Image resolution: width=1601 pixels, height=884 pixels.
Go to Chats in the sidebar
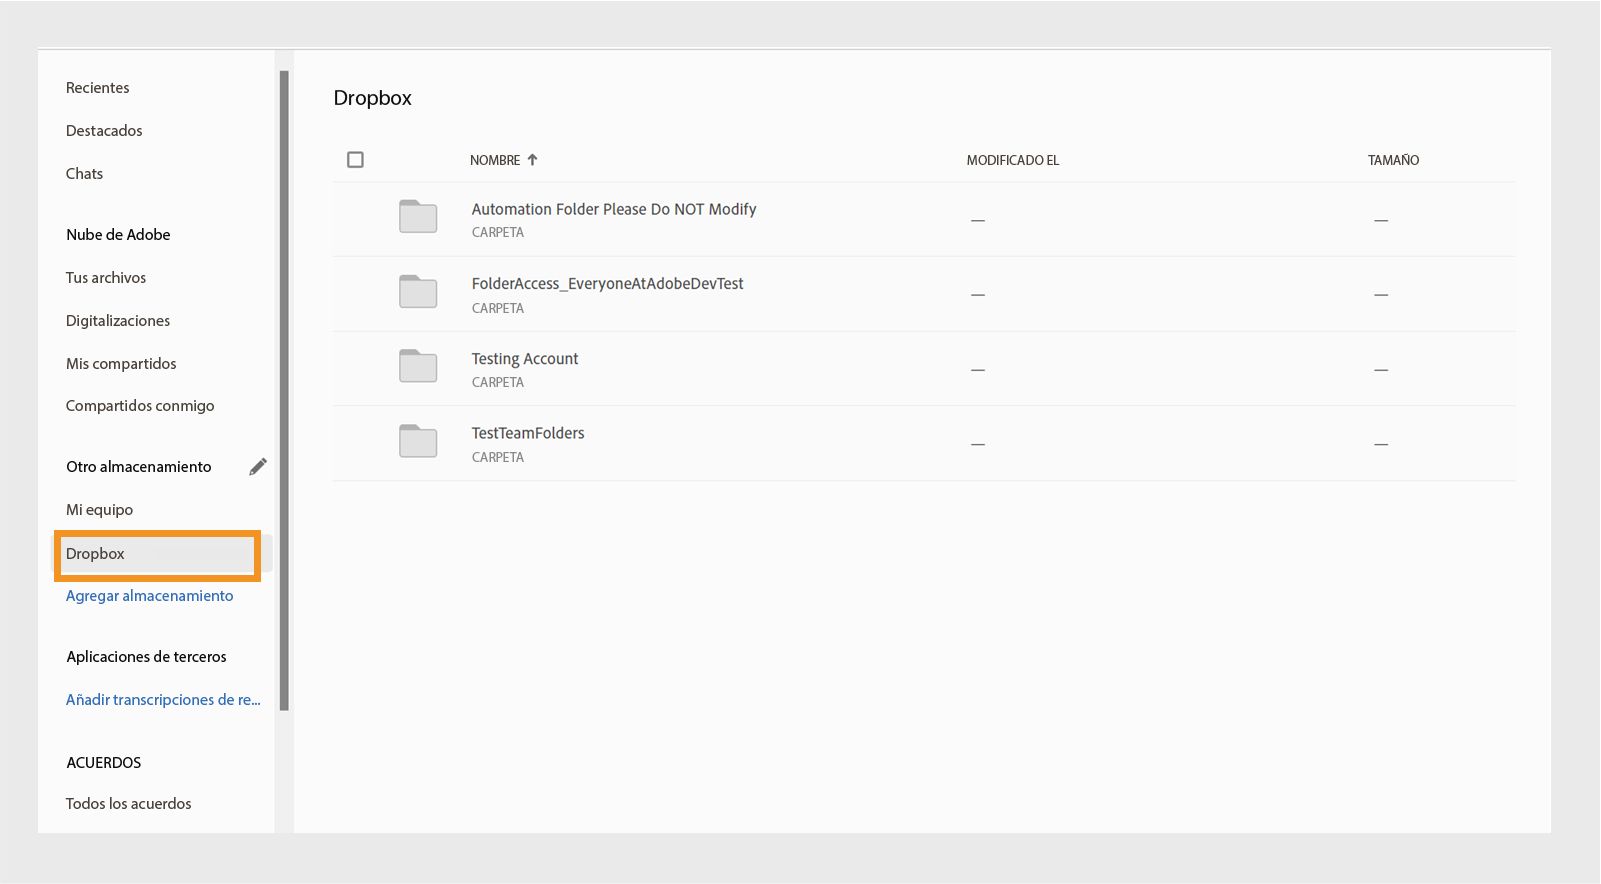(84, 174)
